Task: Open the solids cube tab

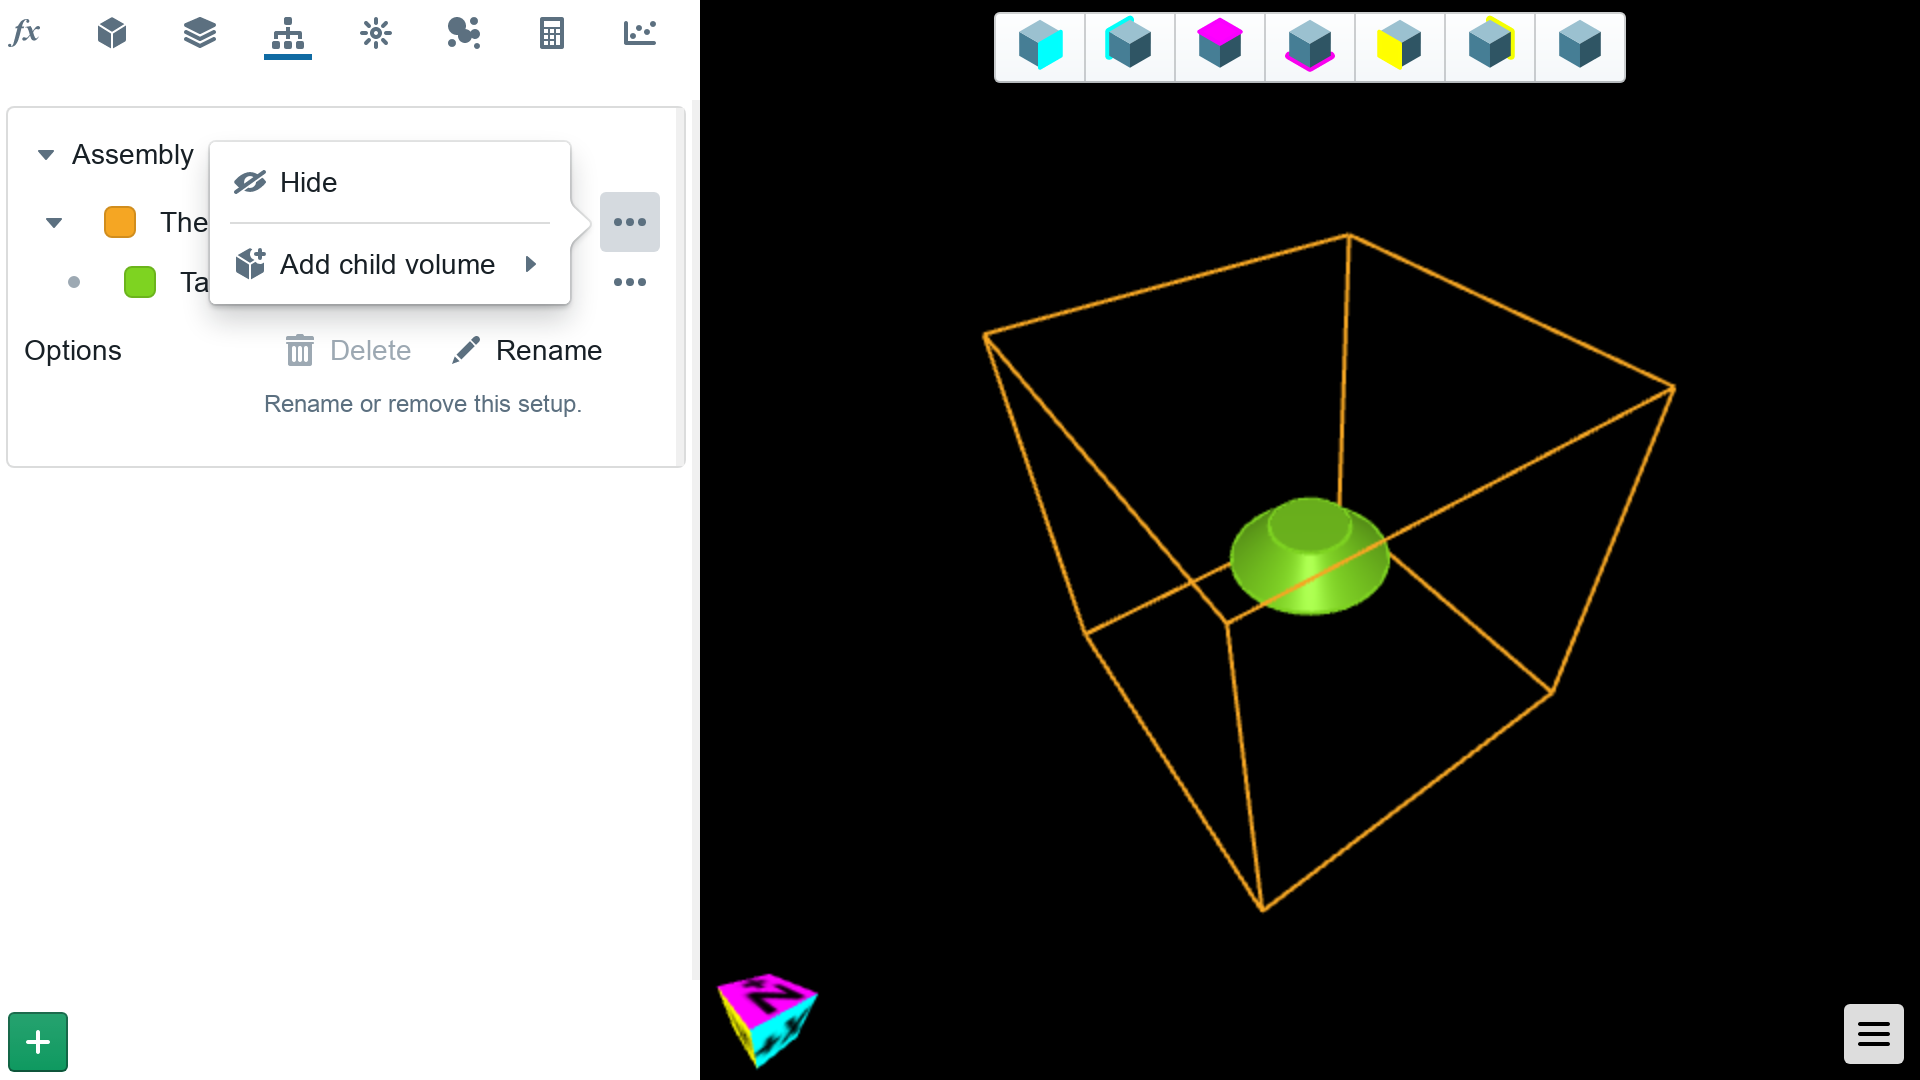Action: pyautogui.click(x=112, y=33)
